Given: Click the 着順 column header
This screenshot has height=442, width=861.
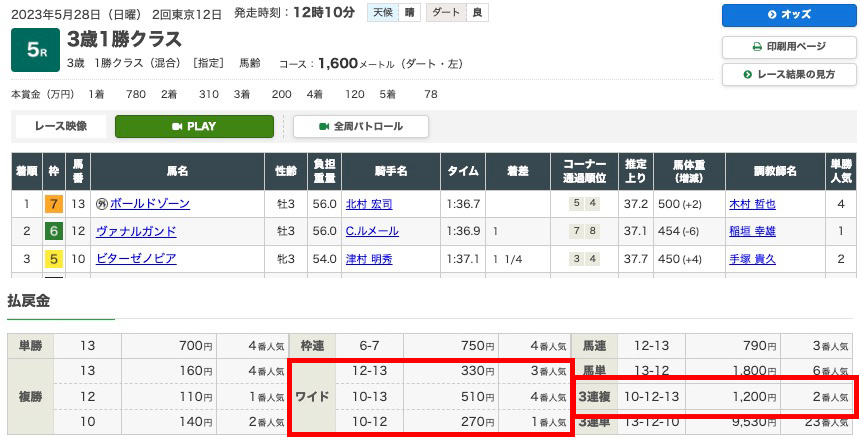Looking at the screenshot, I should coord(26,171).
